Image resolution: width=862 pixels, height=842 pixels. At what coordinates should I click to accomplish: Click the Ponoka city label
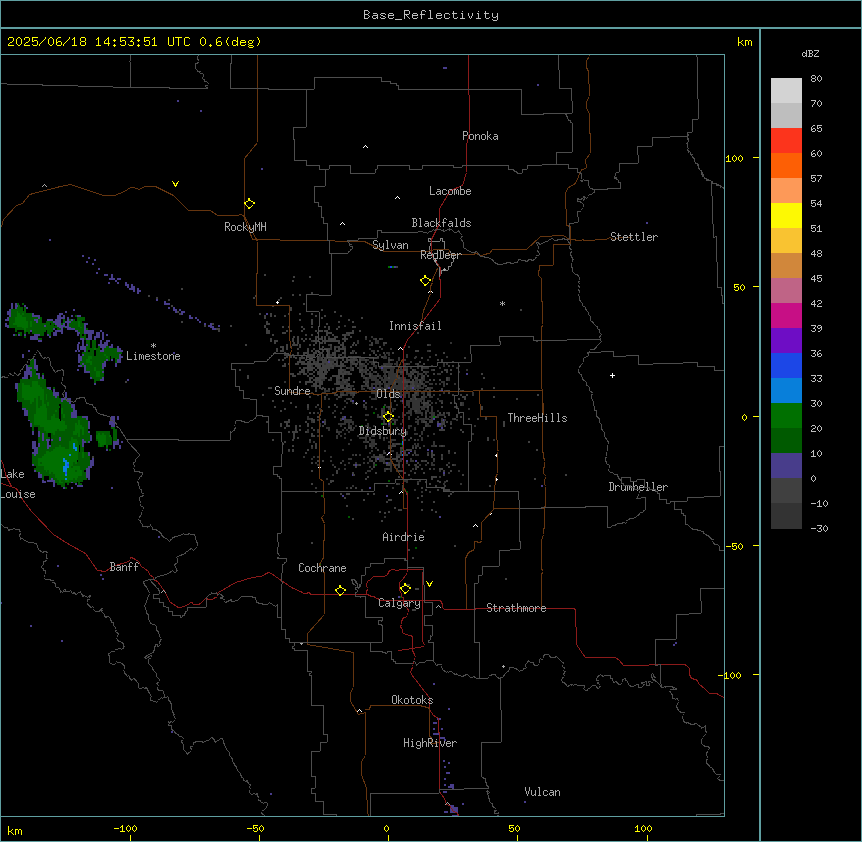[x=480, y=136]
